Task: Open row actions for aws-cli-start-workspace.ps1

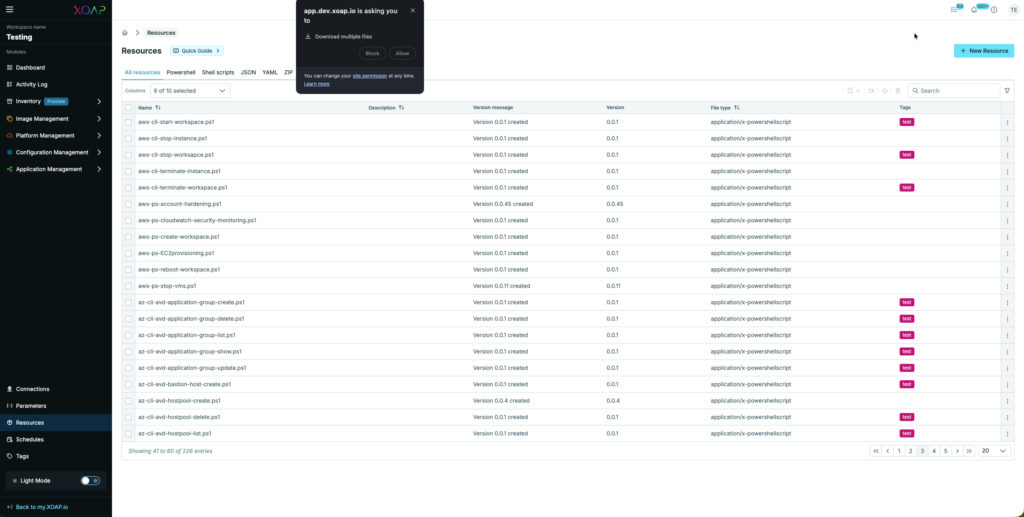Action: click(1007, 122)
